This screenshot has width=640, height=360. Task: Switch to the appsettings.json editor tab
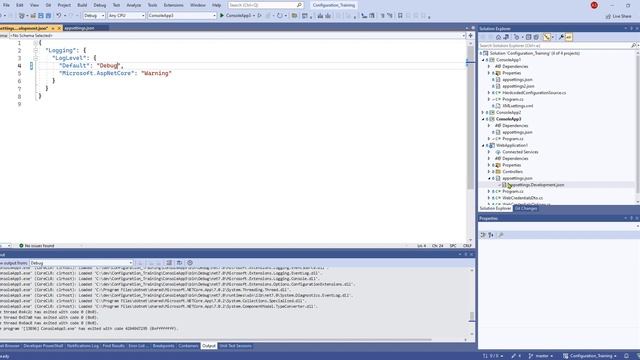coord(79,28)
